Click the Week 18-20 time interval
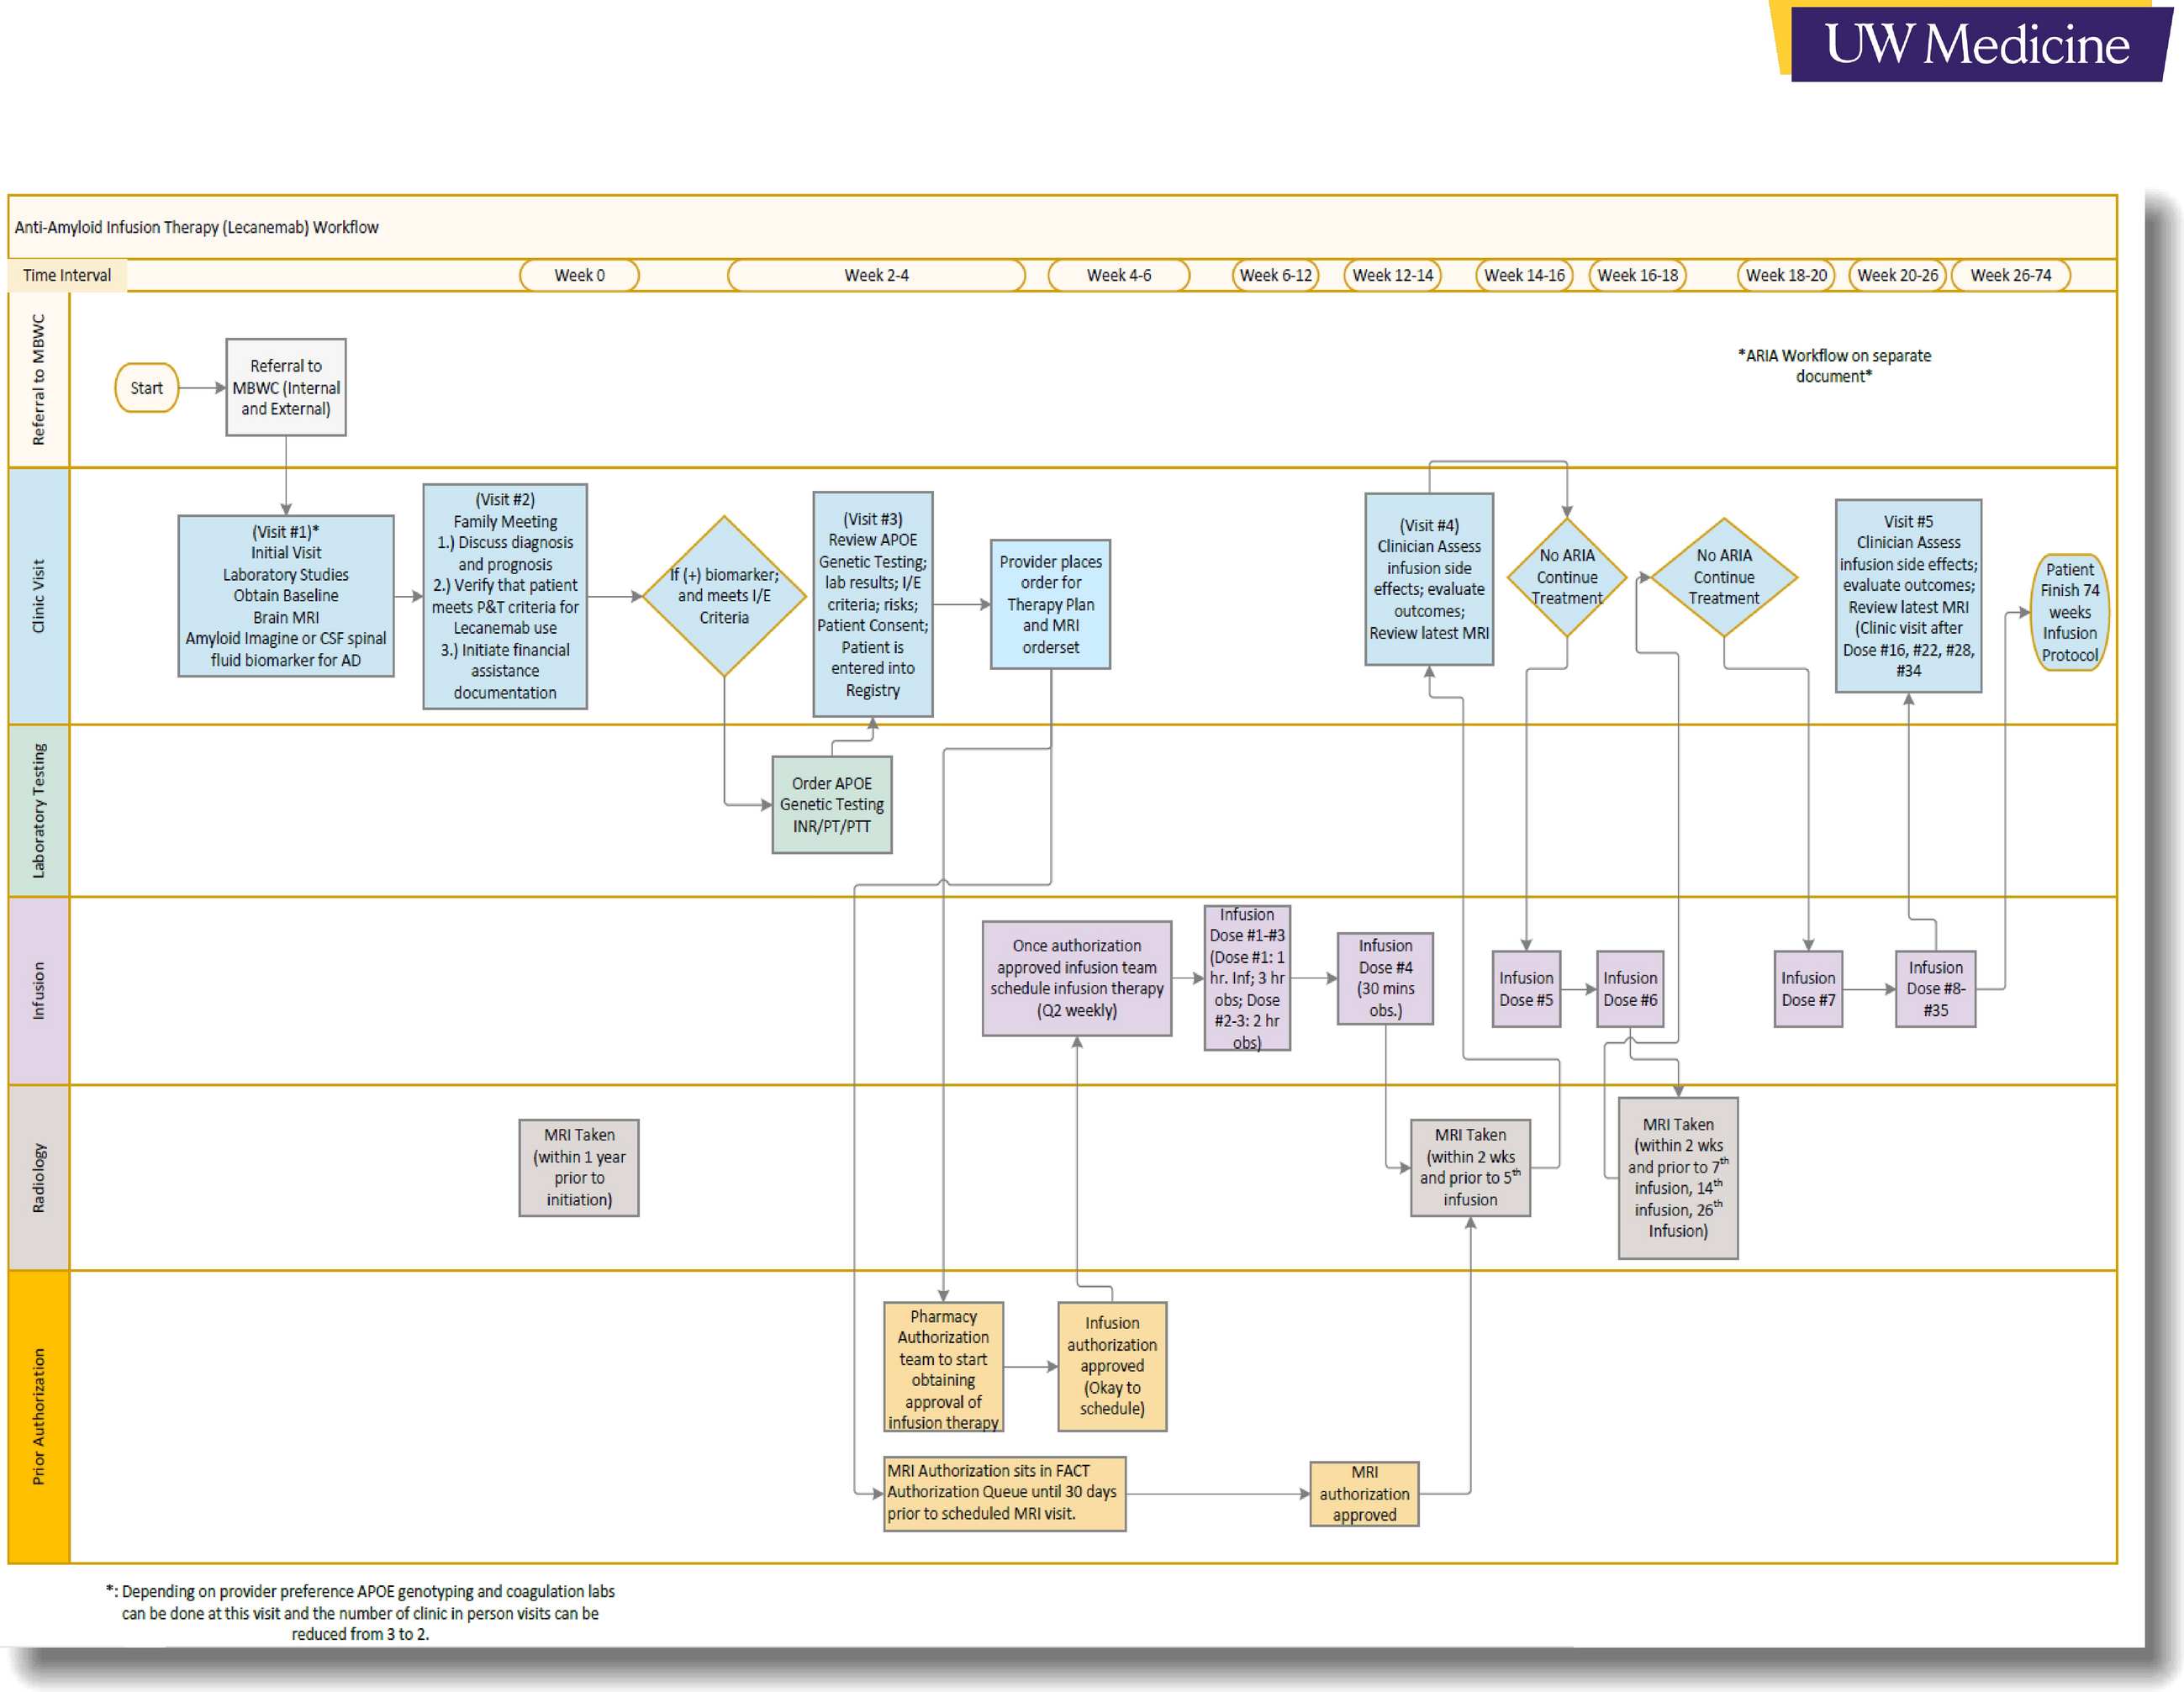This screenshot has height=1692, width=2184. 1786,275
